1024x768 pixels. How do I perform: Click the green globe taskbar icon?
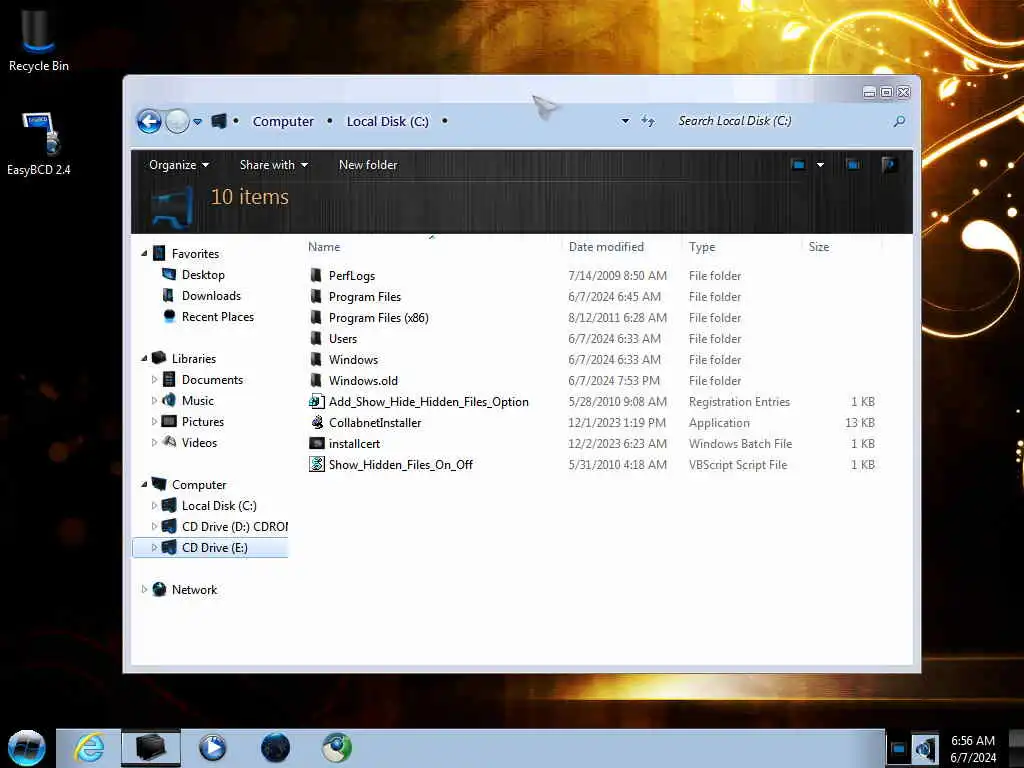click(337, 748)
